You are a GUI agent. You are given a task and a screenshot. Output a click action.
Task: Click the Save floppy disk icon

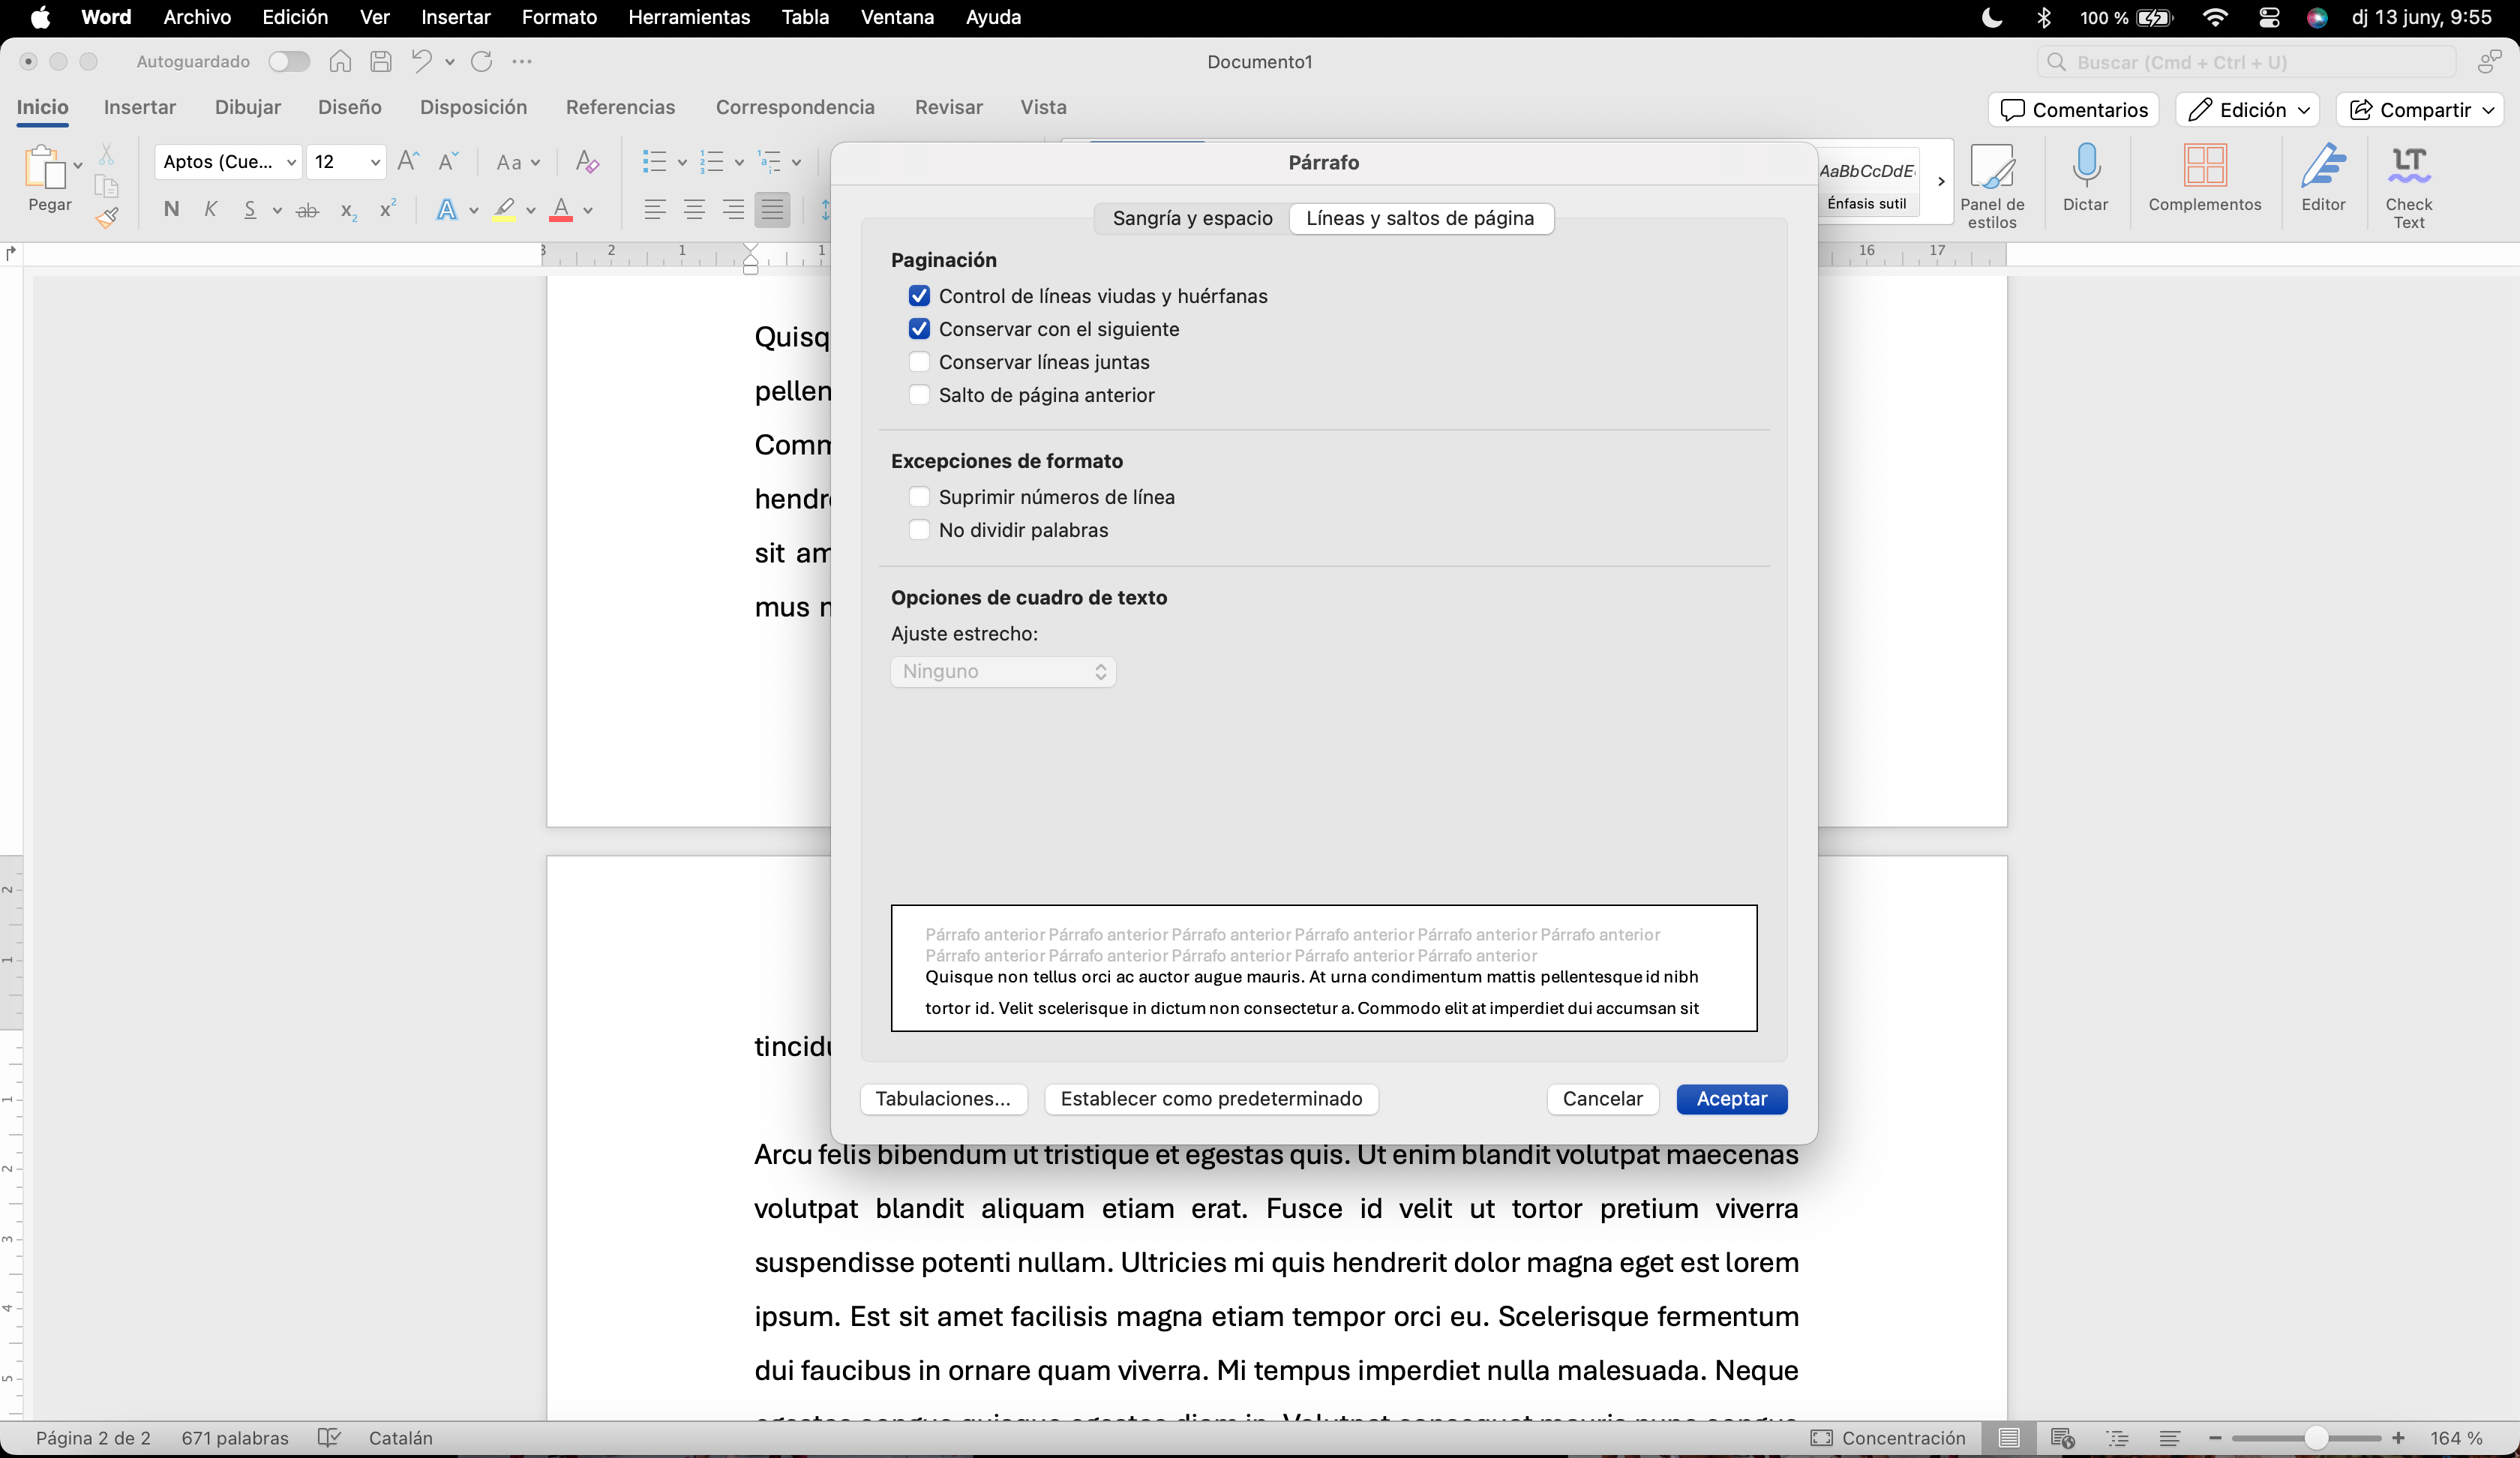tap(380, 62)
